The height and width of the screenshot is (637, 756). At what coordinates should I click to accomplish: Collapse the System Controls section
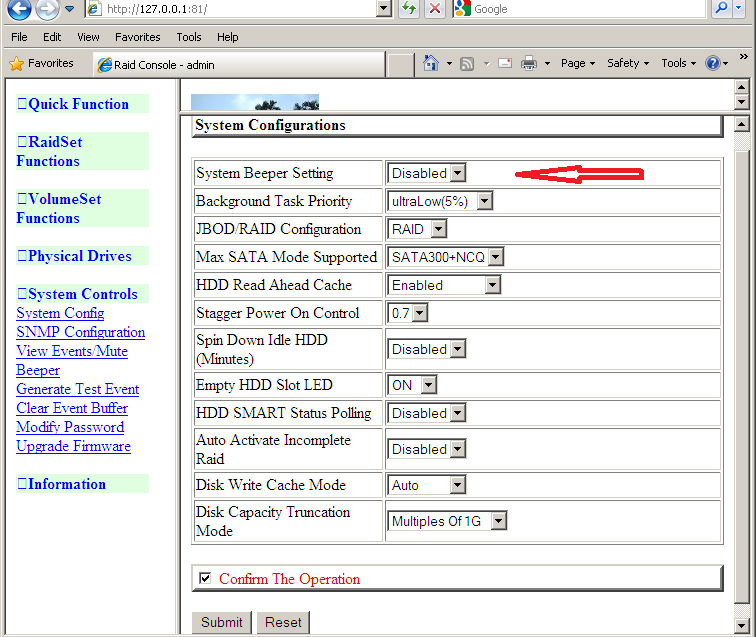82,294
